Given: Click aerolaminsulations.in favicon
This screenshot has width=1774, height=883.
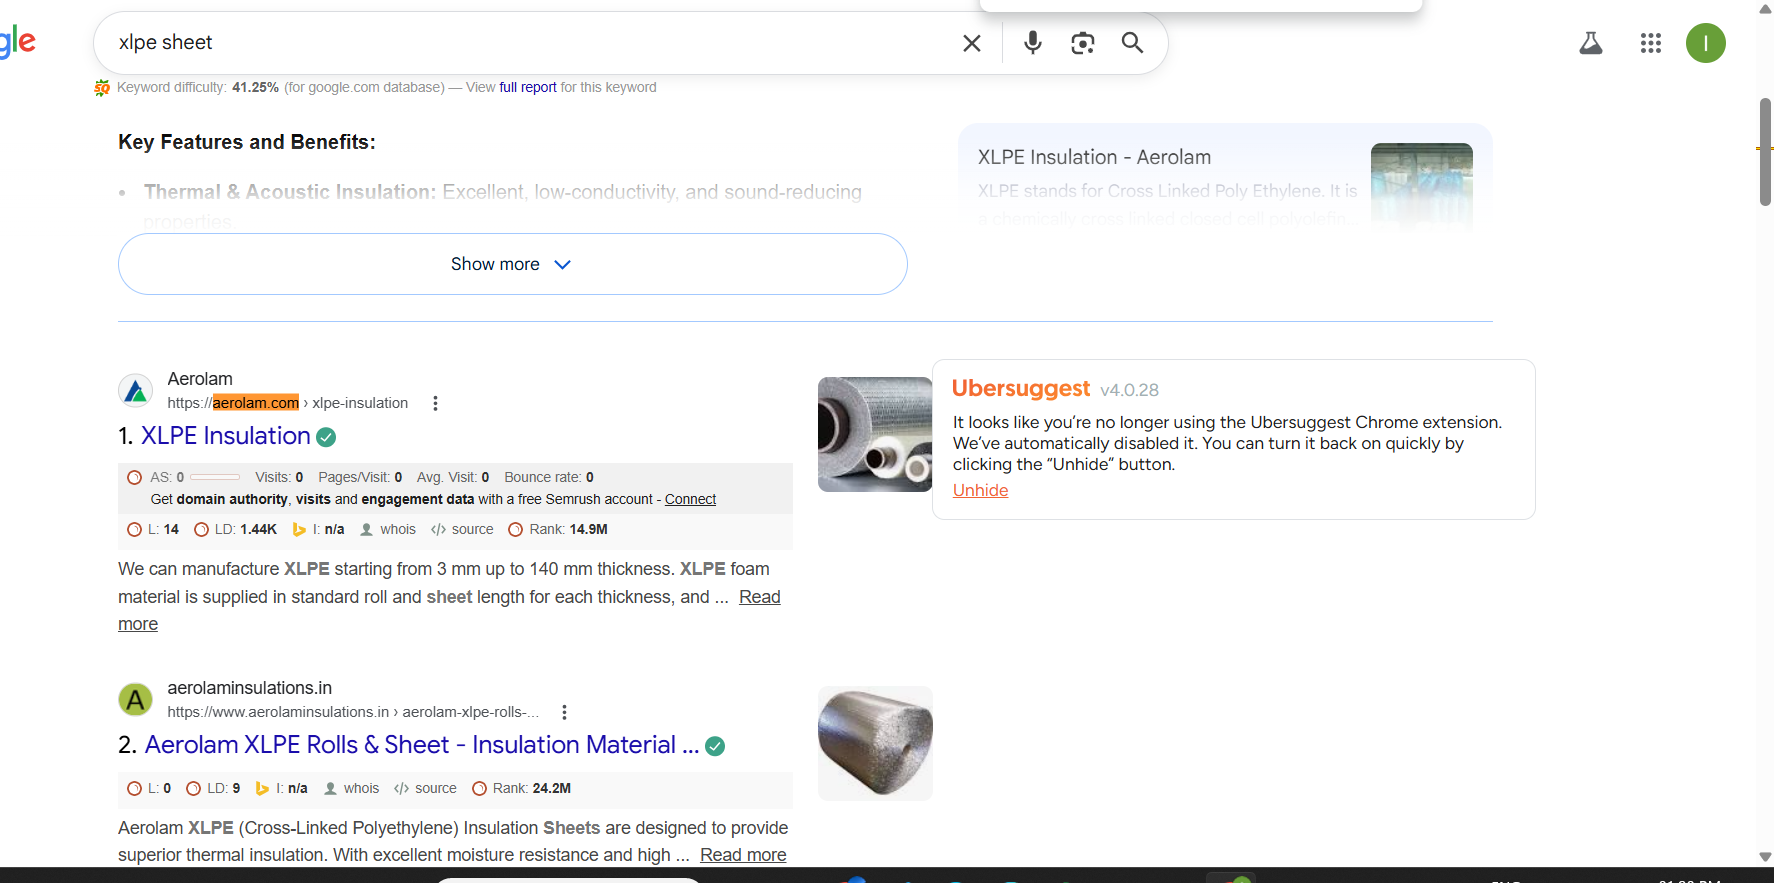Looking at the screenshot, I should coord(136,700).
